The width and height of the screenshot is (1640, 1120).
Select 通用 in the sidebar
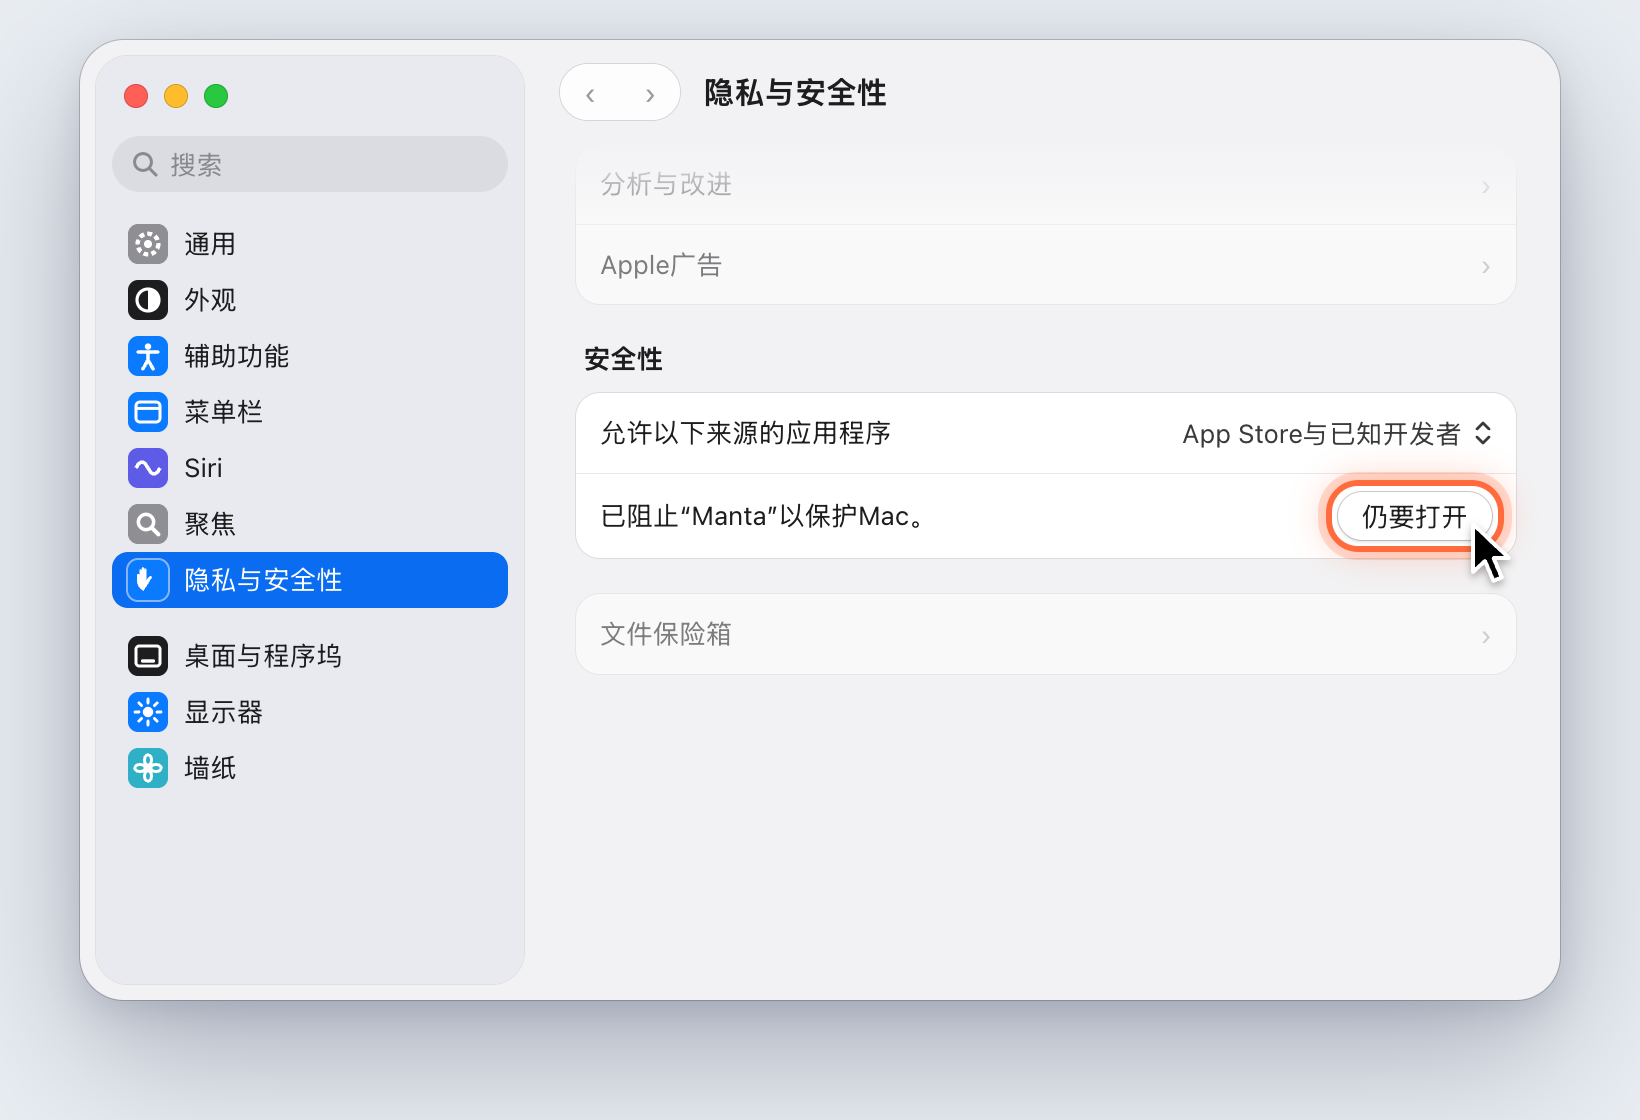pyautogui.click(x=310, y=244)
